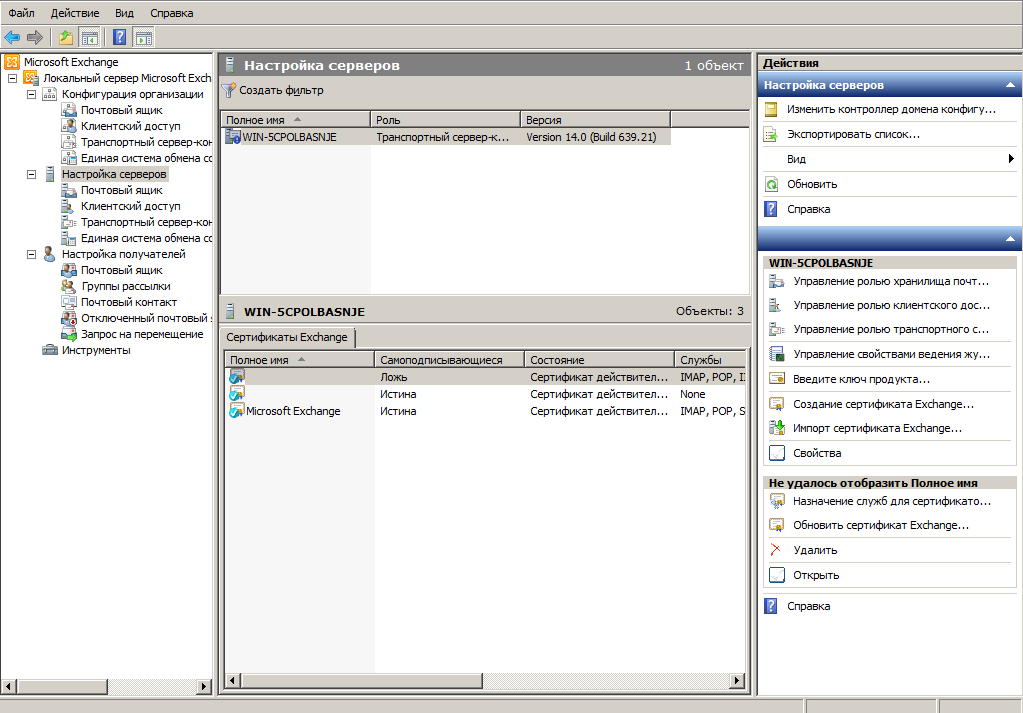Click the Import Exchange certificate icon

click(x=776, y=428)
